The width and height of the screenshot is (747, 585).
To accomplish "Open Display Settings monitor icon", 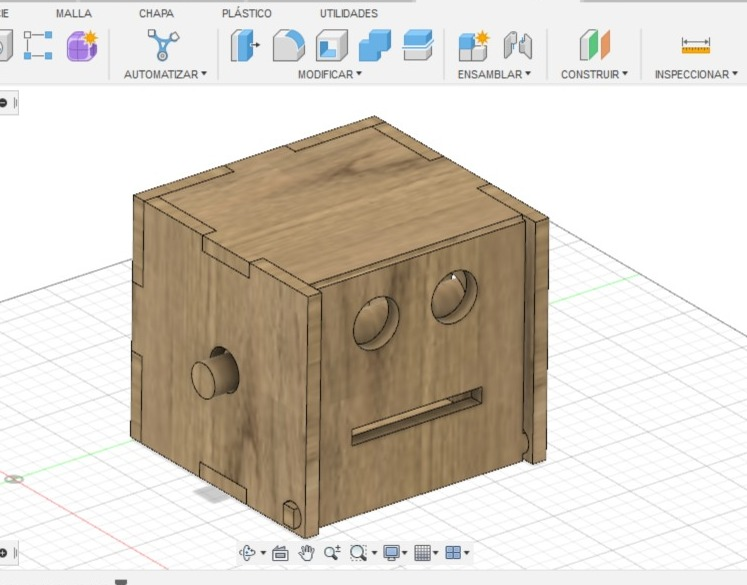I will tap(392, 553).
